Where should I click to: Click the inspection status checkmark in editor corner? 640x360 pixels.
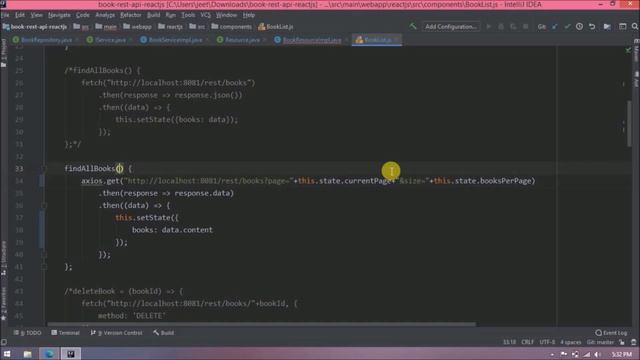(x=628, y=50)
